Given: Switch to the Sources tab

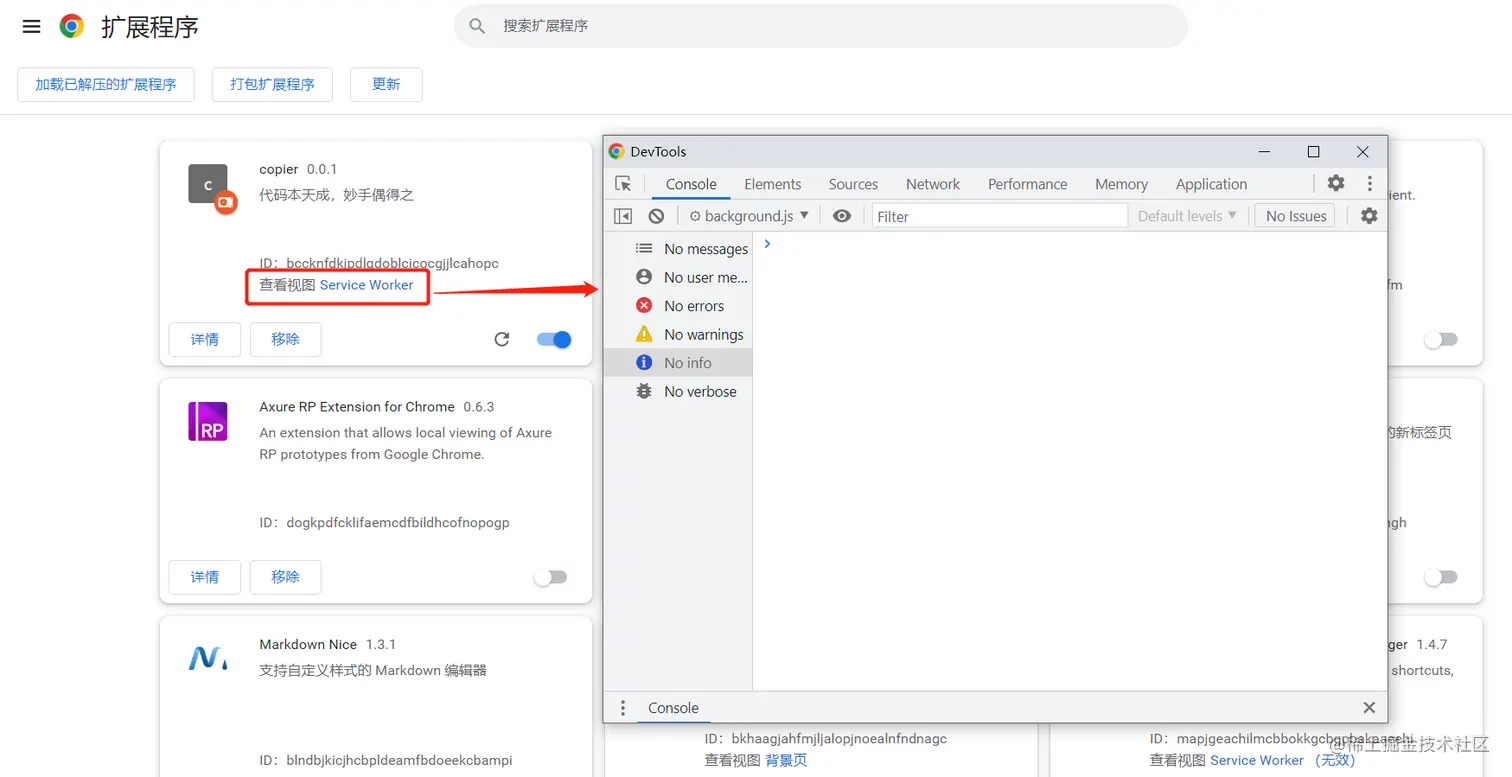Looking at the screenshot, I should click(853, 184).
